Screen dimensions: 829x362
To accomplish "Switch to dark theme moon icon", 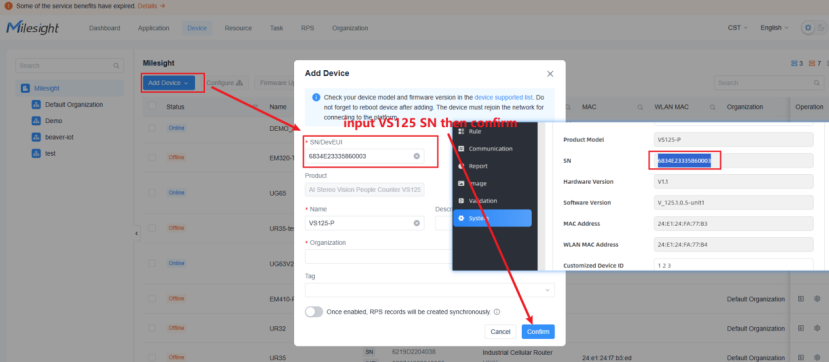I will tap(821, 28).
